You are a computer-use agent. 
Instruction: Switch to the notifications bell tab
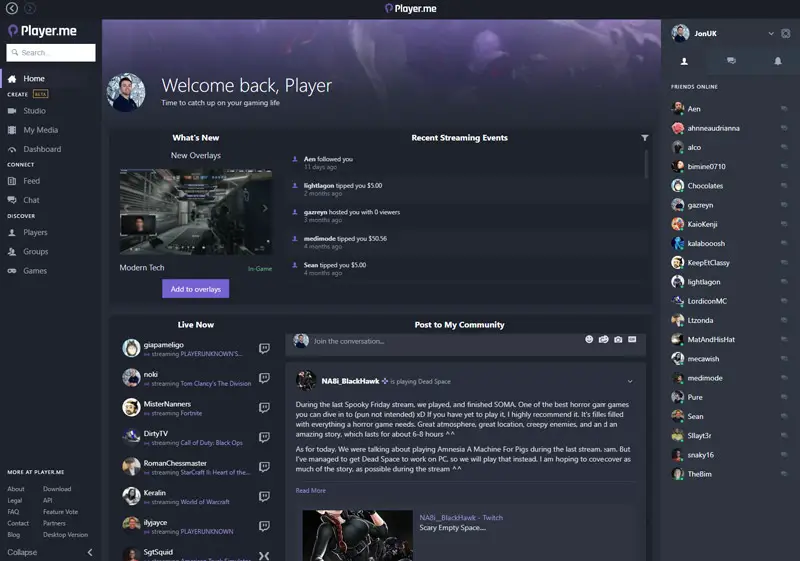pyautogui.click(x=778, y=61)
